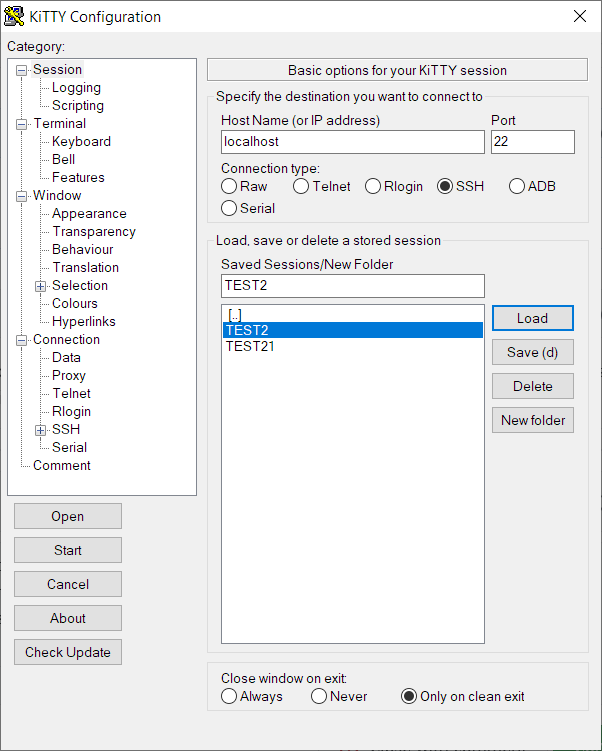The image size is (602, 751).
Task: Close the KiTTY Configuration window
Action: click(x=580, y=16)
